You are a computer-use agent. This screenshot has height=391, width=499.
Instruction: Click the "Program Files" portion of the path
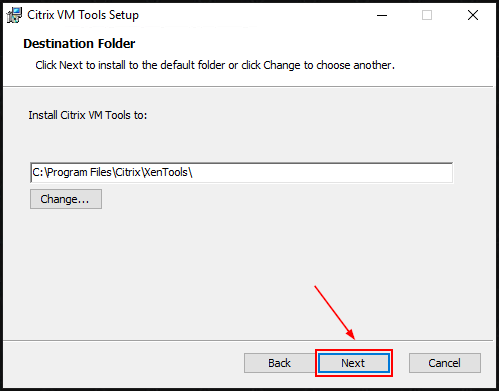coord(79,173)
